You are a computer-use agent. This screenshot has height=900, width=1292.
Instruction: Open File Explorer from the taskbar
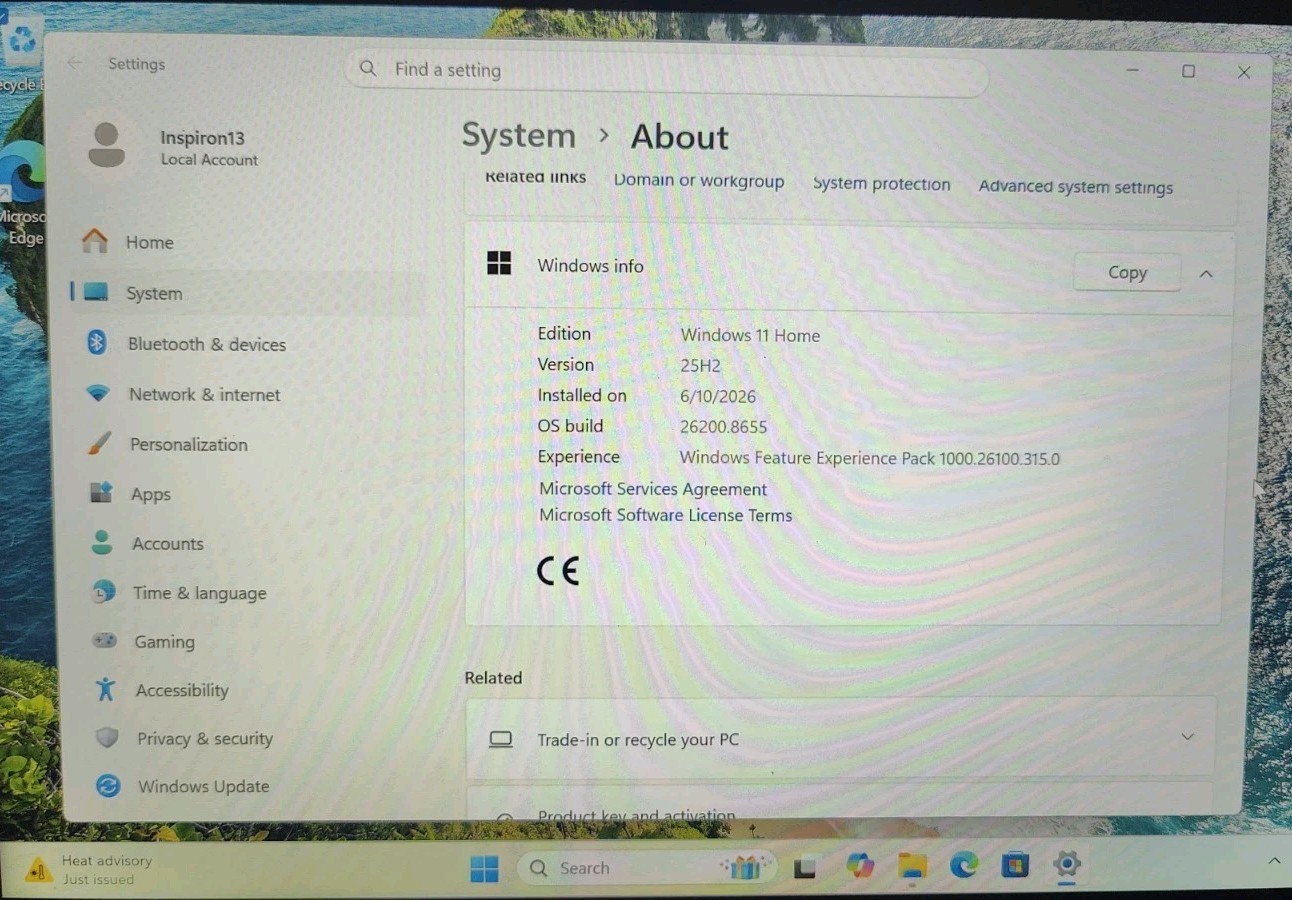[x=912, y=865]
